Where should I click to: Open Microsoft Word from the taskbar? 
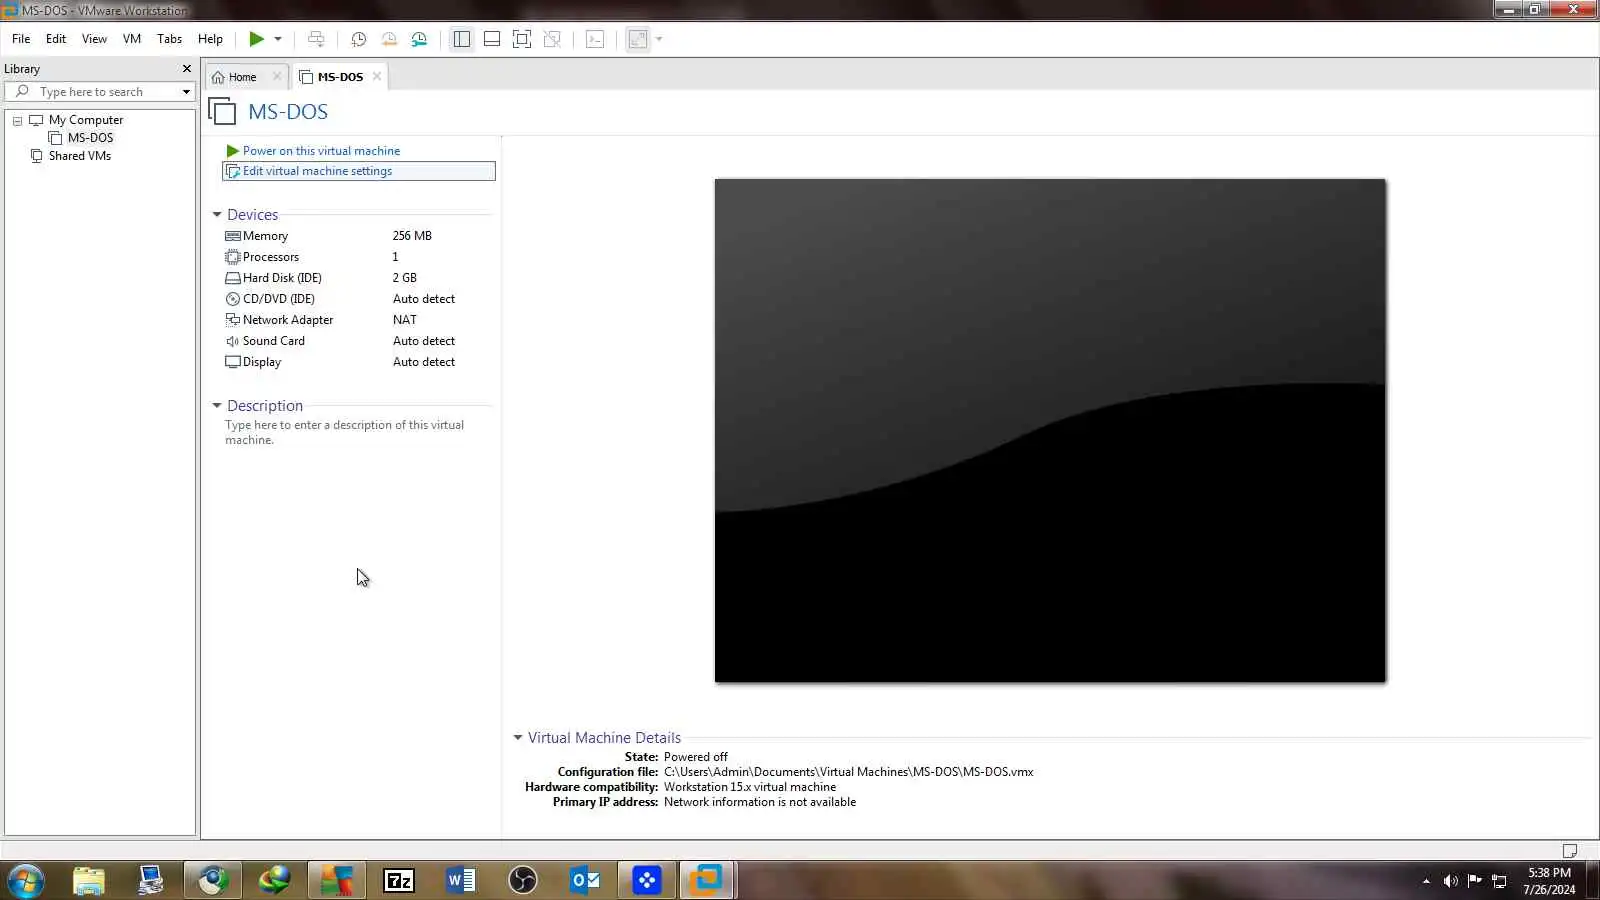[461, 881]
